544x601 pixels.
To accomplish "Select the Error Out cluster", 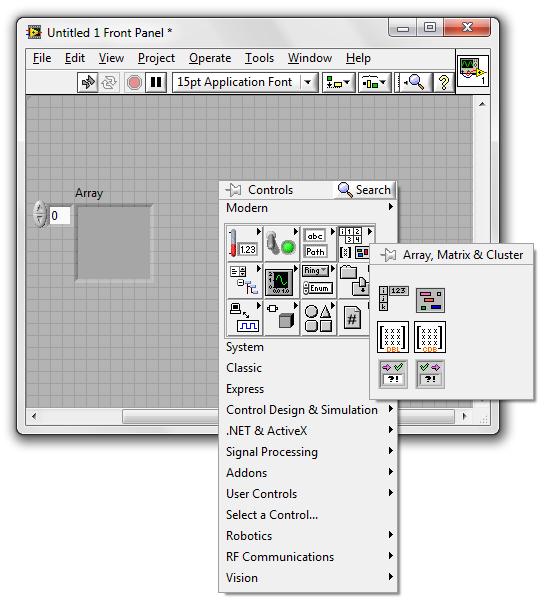I will (x=430, y=374).
